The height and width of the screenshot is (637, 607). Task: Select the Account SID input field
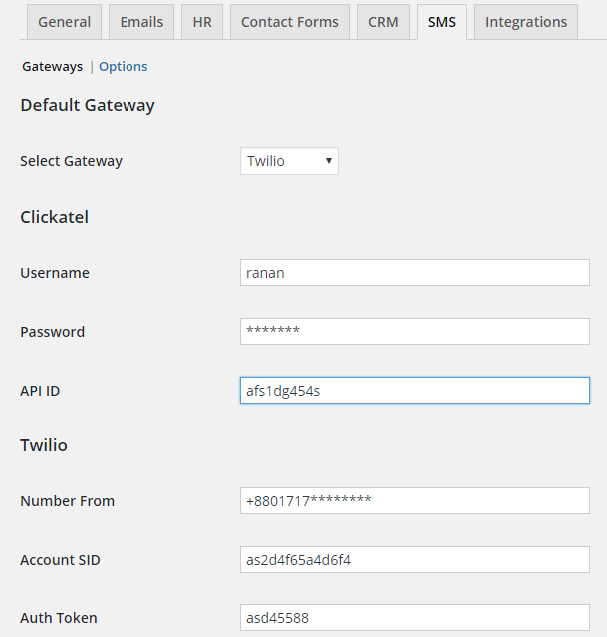415,559
